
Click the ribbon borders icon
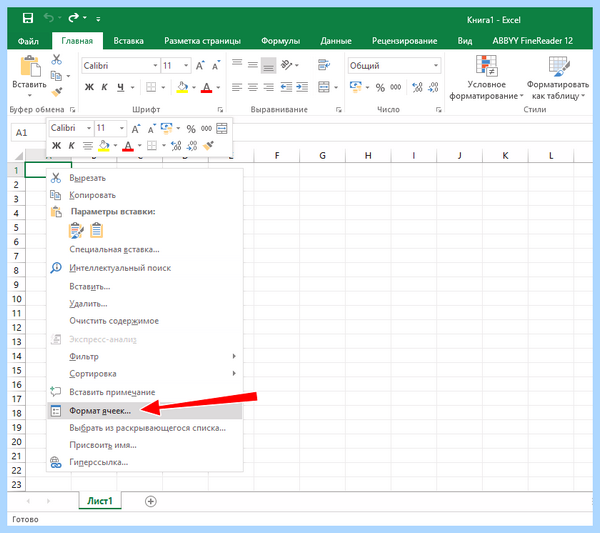151,87
